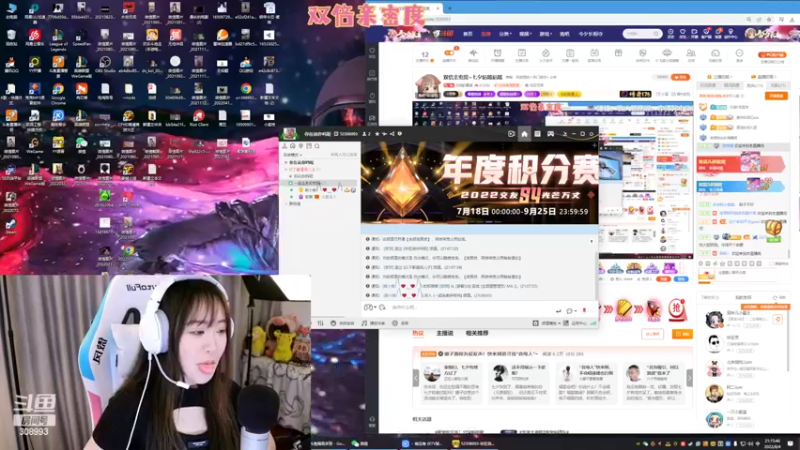The image size is (800, 450).
Task: Switch to the 相关推荐 tab below the stream
Action: pyautogui.click(x=477, y=333)
